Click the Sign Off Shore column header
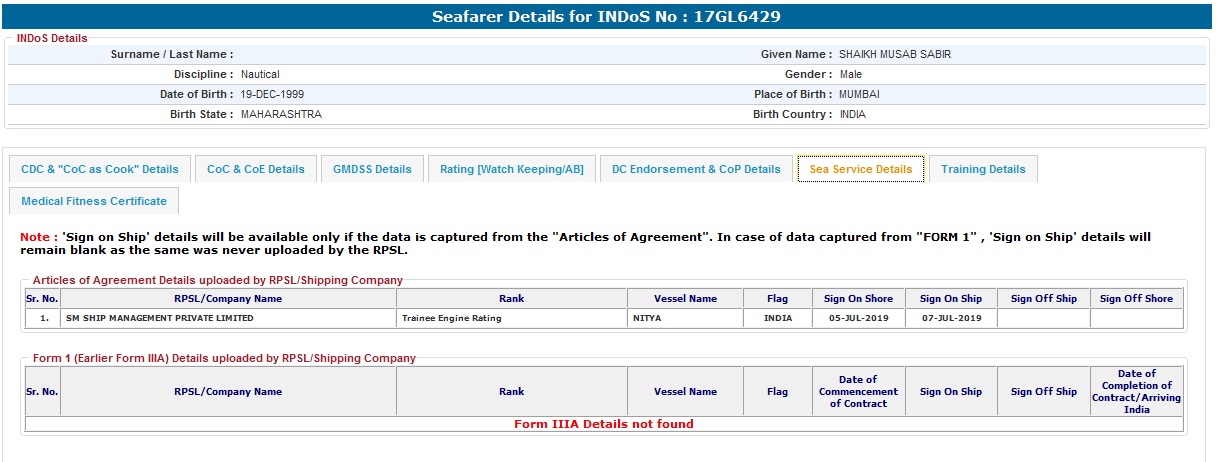1224x462 pixels. pyautogui.click(x=1136, y=299)
